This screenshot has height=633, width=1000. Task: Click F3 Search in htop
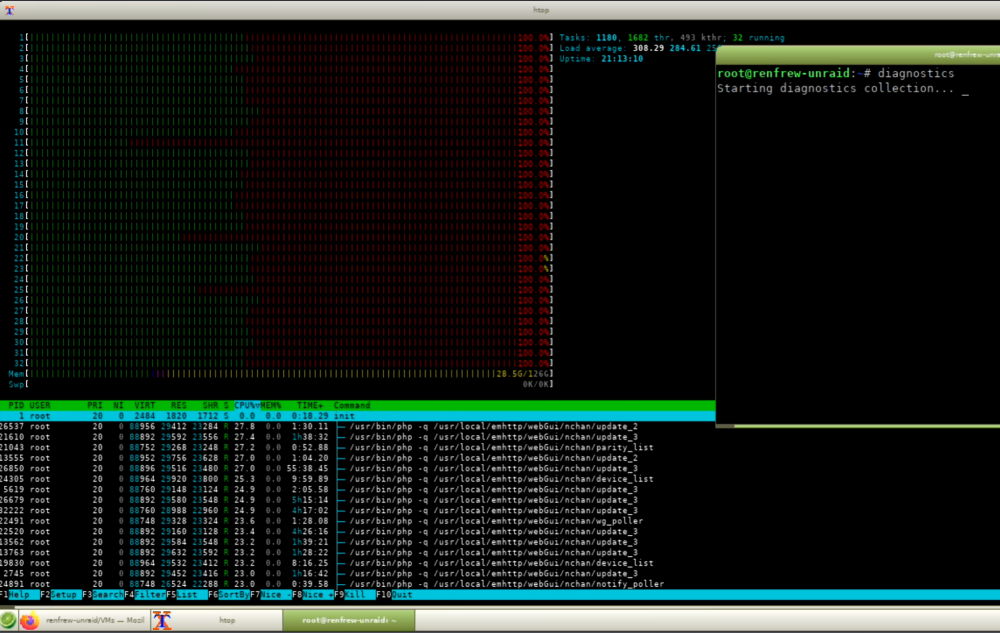point(103,595)
